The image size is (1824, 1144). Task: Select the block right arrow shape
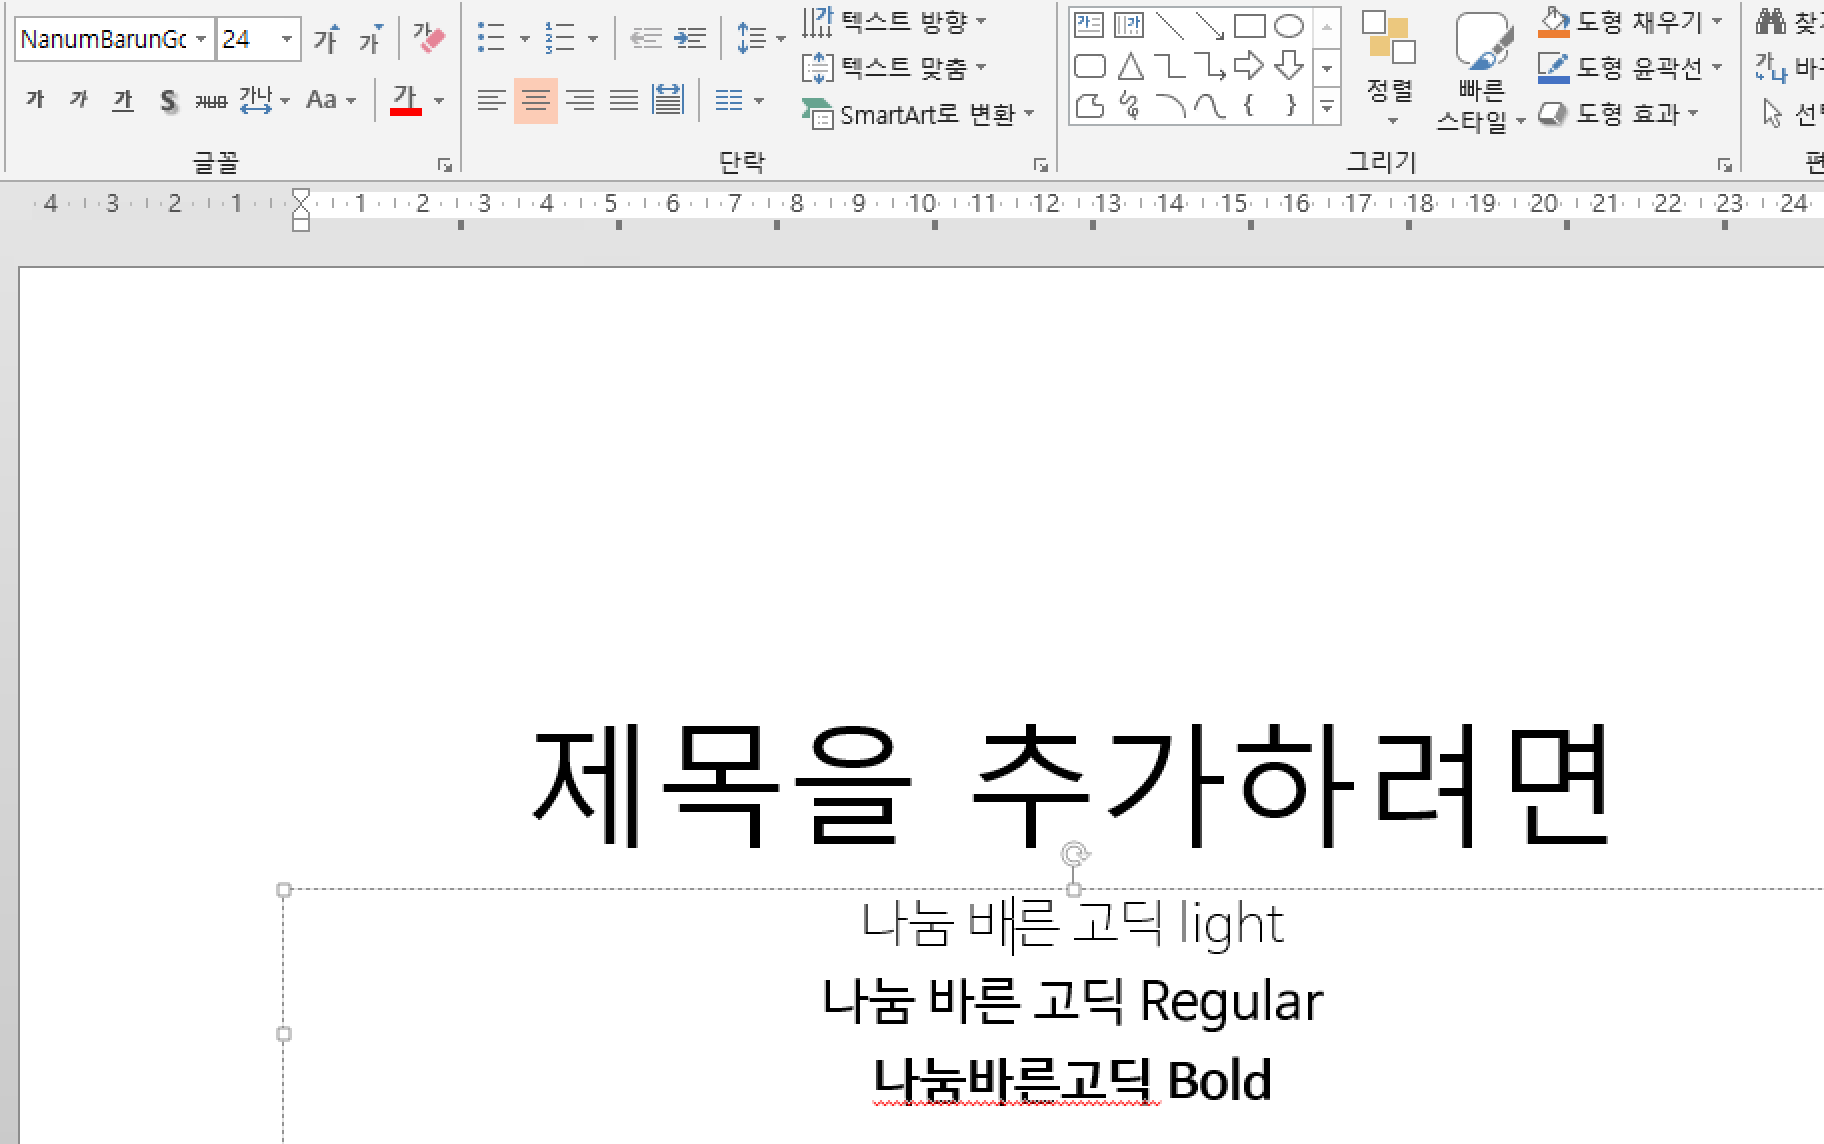click(x=1249, y=66)
